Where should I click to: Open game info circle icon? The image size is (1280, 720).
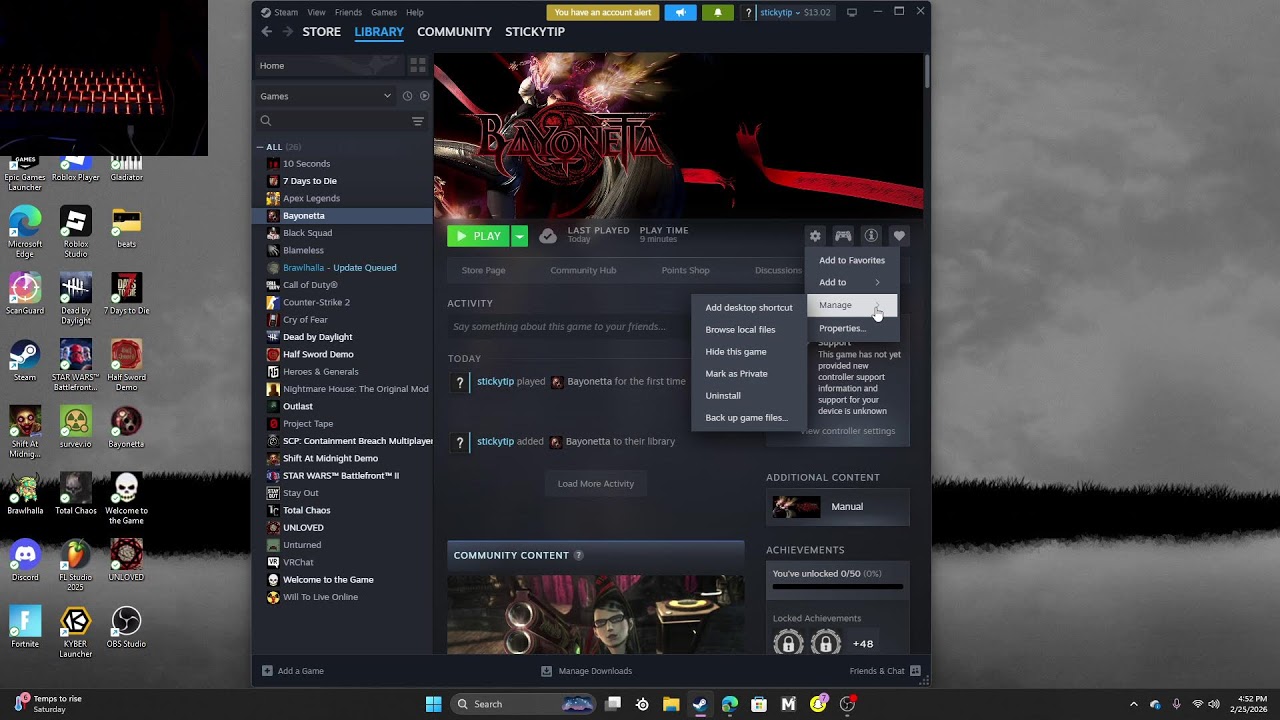(871, 236)
